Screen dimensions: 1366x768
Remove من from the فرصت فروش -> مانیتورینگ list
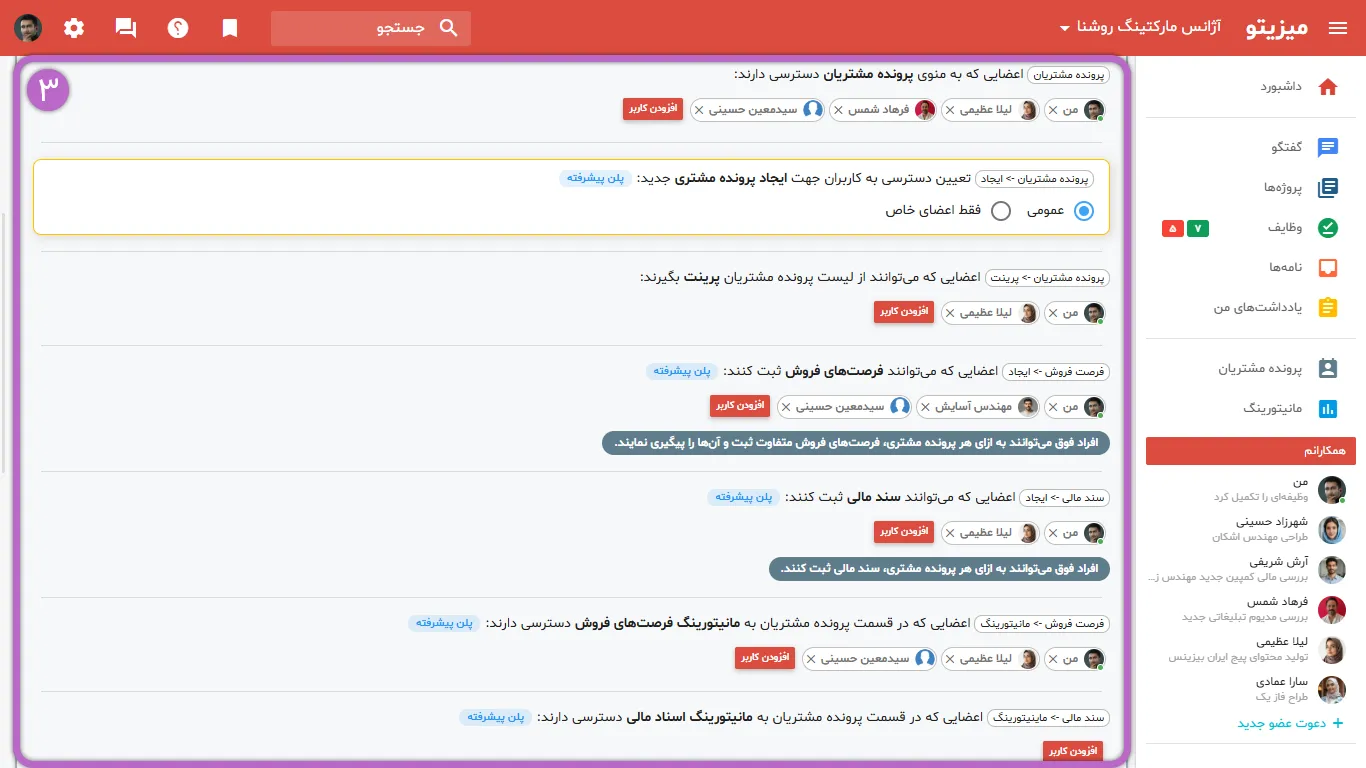point(1053,659)
